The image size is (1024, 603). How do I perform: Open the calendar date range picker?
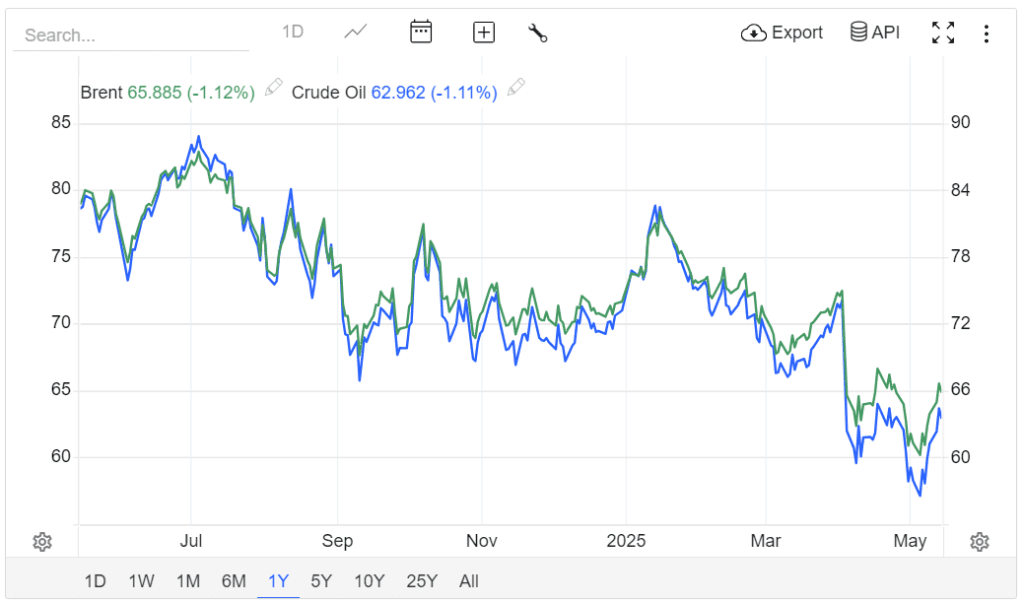[x=421, y=32]
